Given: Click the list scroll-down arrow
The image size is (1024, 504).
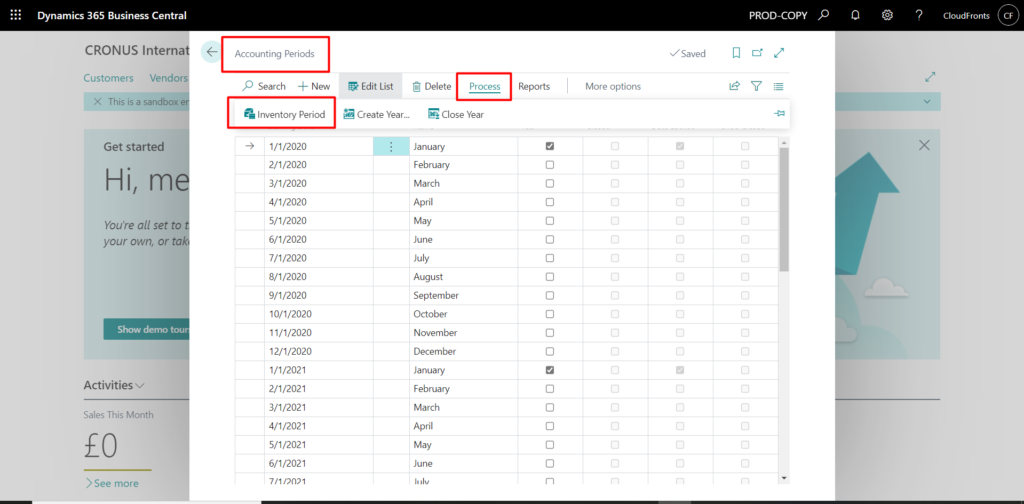Looking at the screenshot, I should click(784, 479).
